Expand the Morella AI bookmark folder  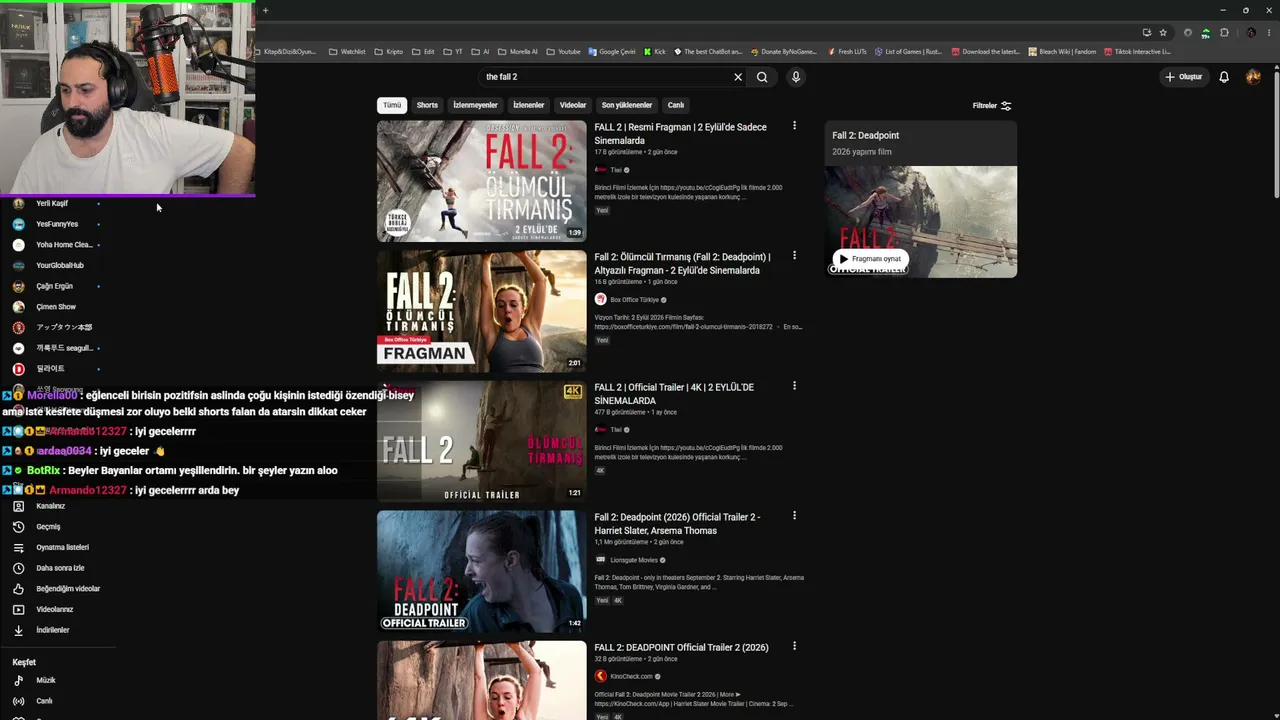(x=517, y=52)
